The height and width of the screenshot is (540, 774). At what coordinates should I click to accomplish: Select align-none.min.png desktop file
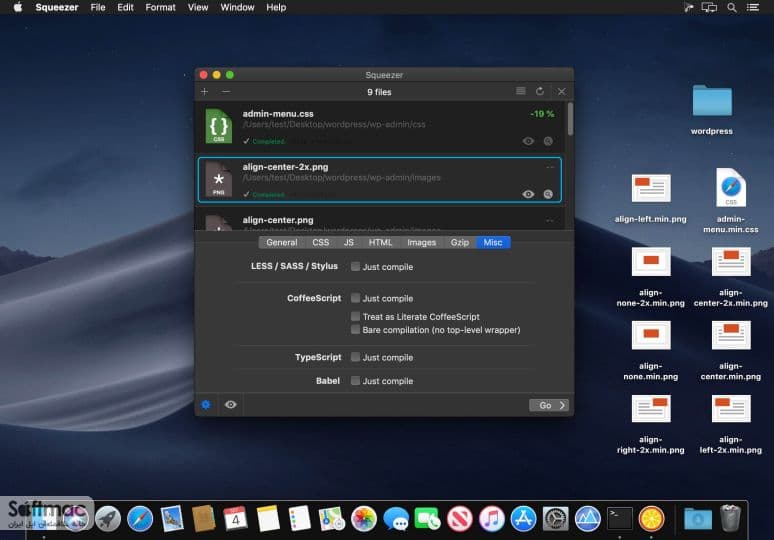click(x=651, y=335)
